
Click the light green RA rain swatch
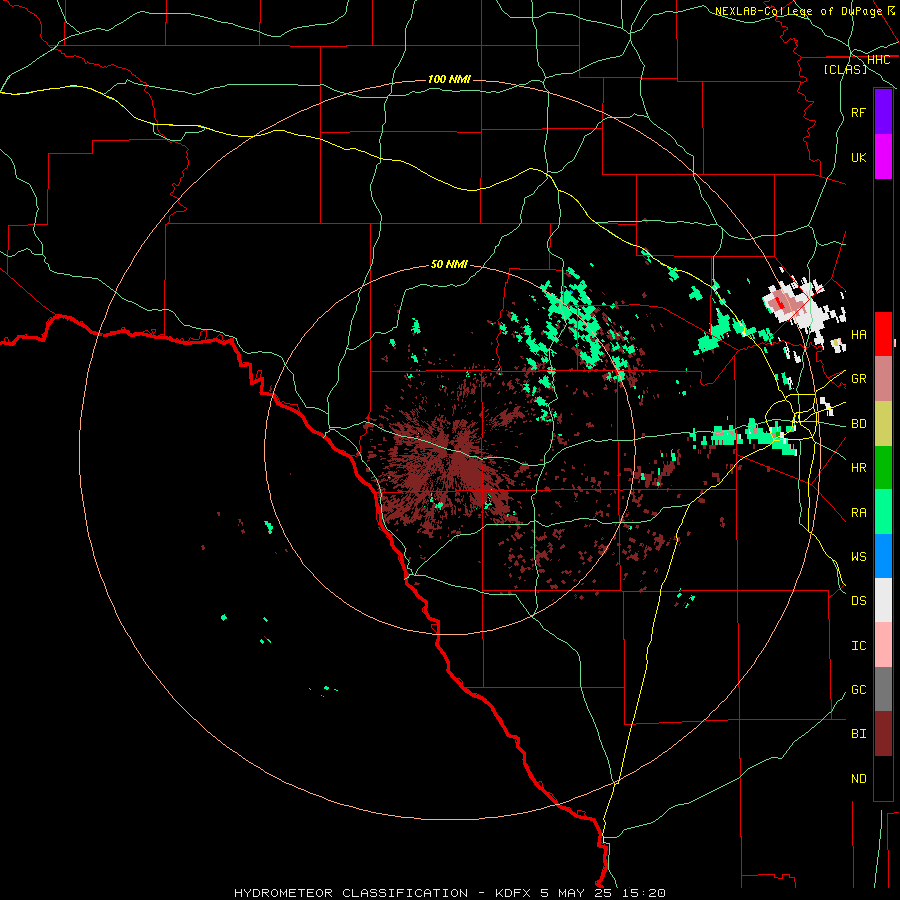click(883, 512)
